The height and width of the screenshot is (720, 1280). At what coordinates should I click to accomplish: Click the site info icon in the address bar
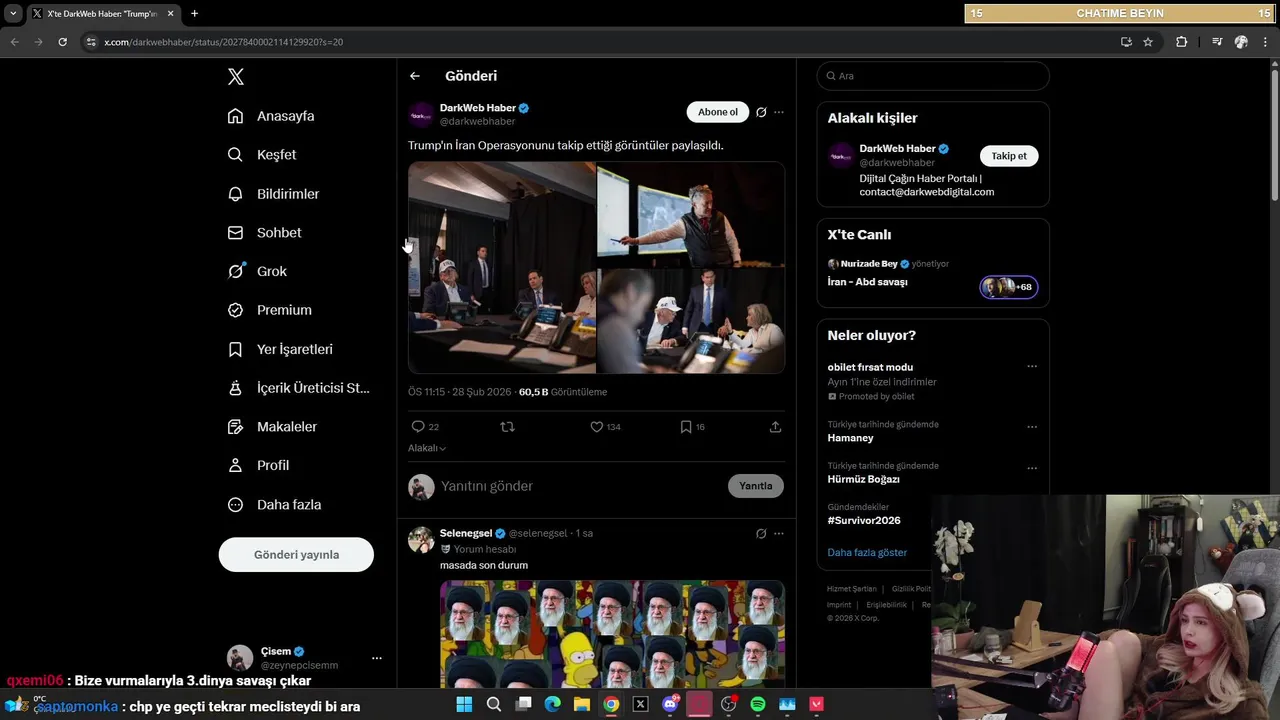click(91, 42)
